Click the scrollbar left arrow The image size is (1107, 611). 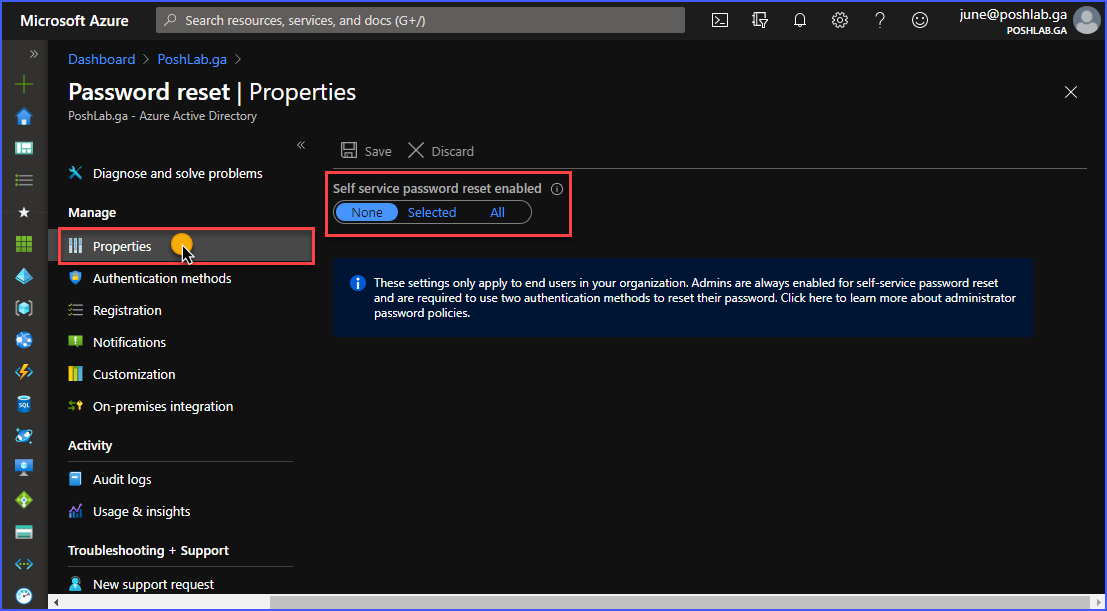click(56, 603)
